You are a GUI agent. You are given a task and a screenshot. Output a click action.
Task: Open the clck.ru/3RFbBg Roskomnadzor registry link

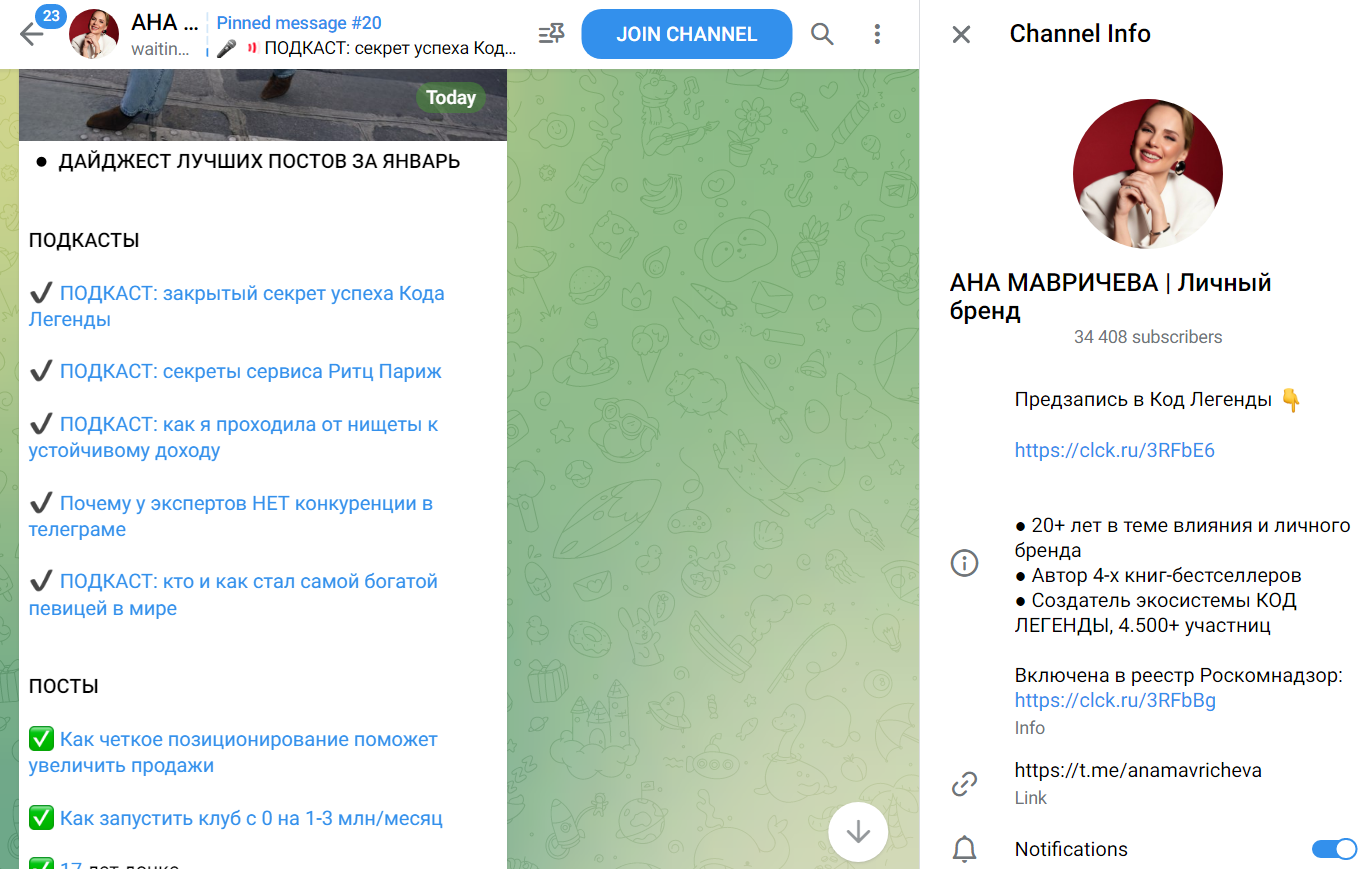point(1115,700)
